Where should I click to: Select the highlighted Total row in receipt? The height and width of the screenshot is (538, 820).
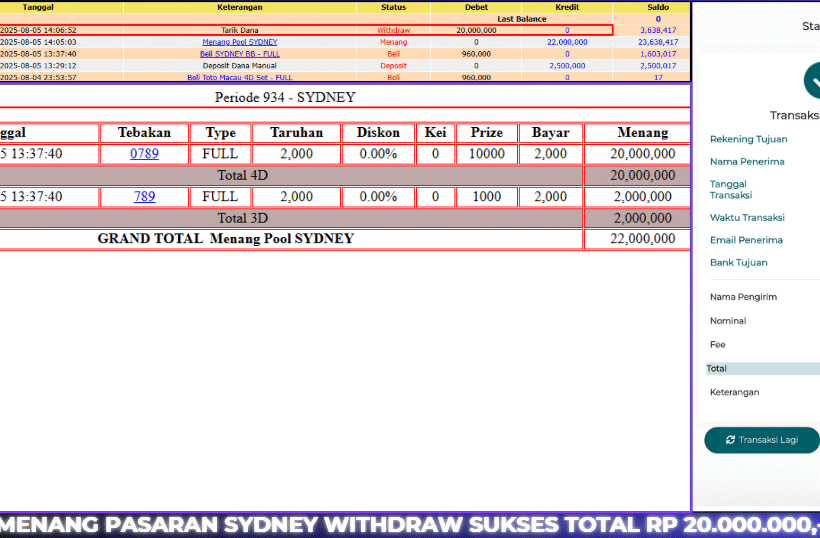(760, 368)
